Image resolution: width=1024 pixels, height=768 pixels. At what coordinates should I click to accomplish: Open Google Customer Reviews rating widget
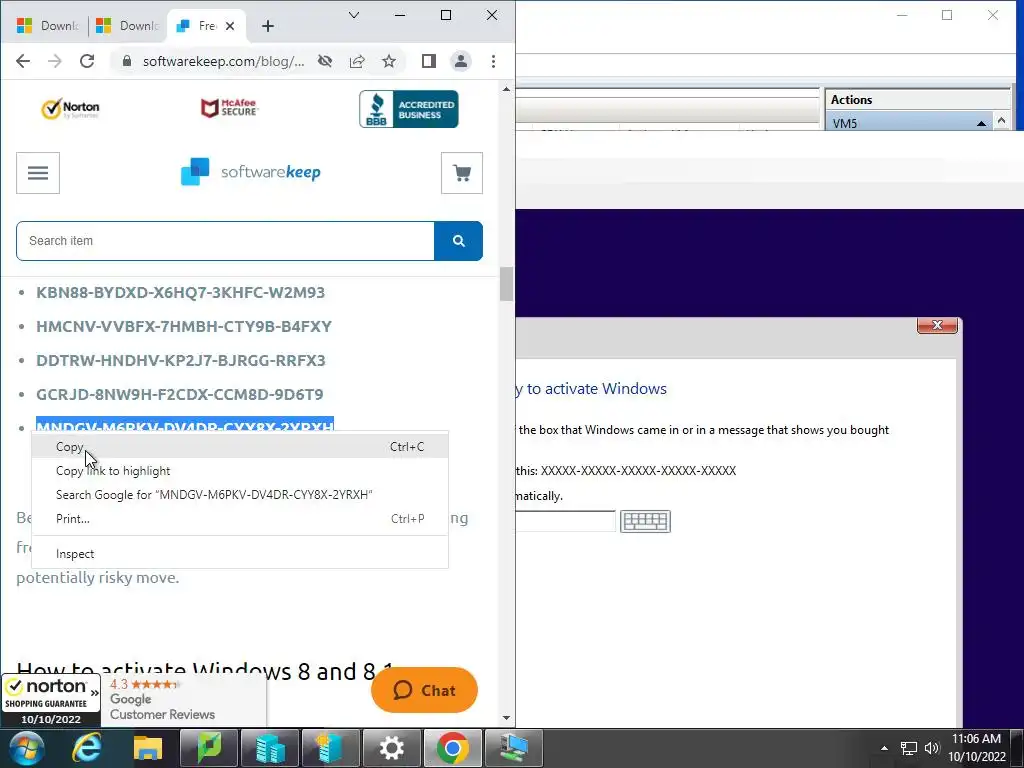183,699
